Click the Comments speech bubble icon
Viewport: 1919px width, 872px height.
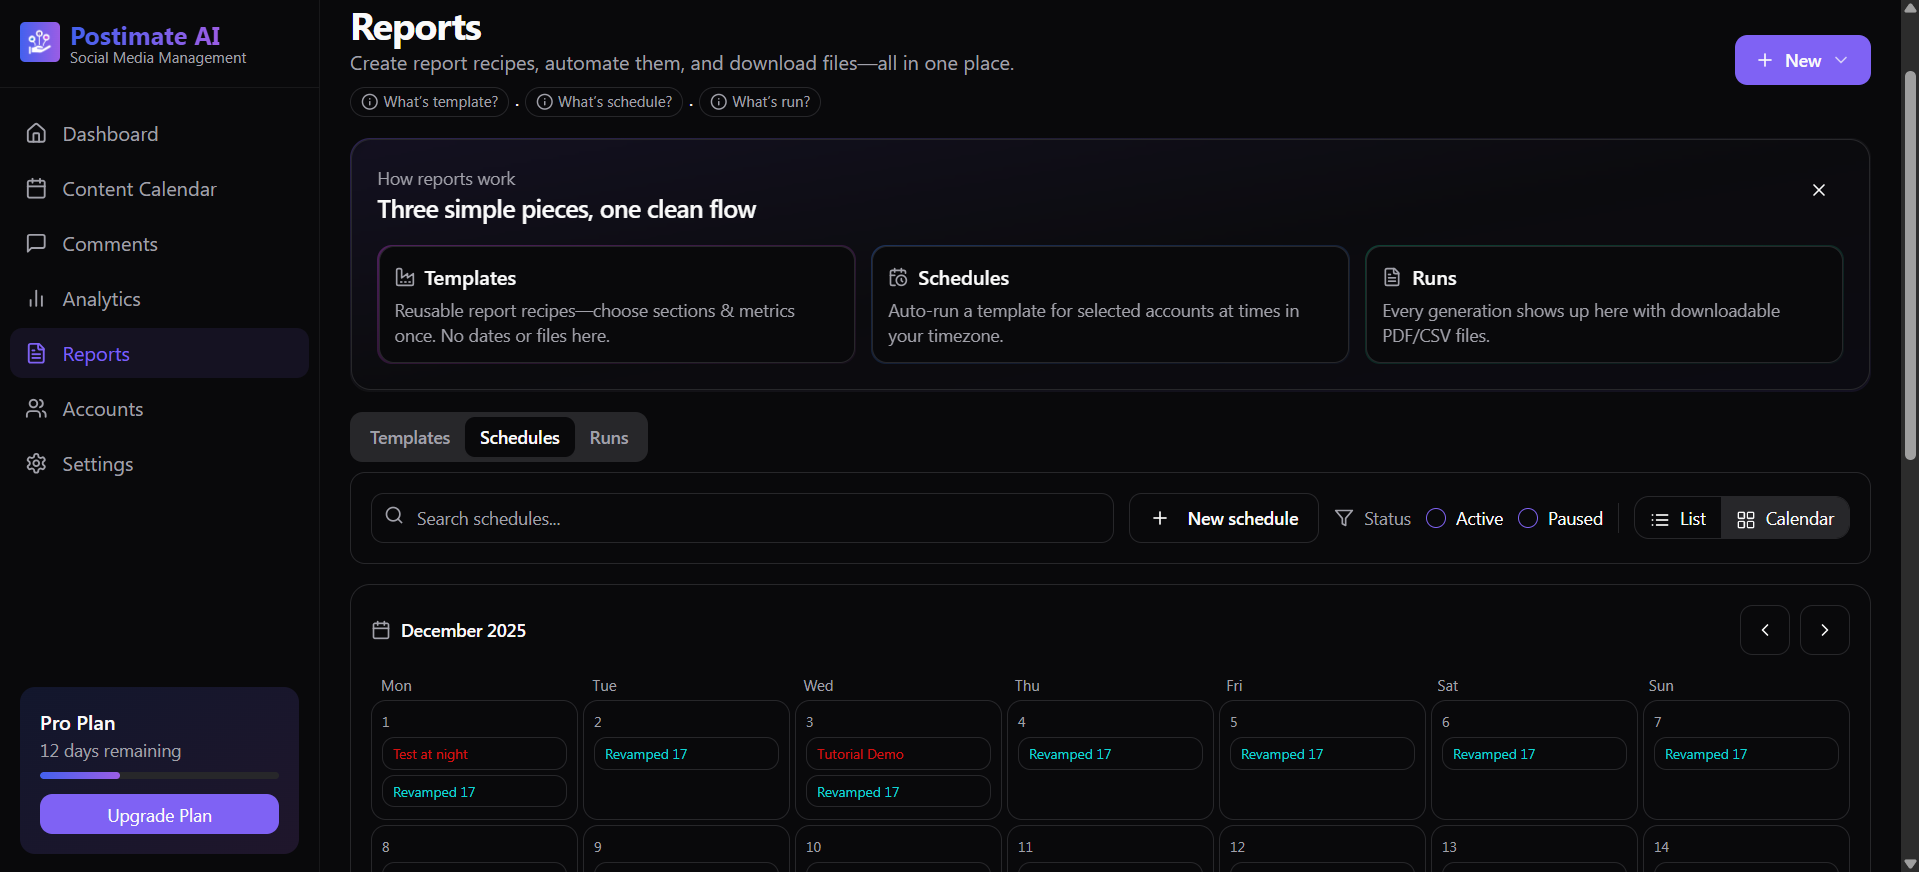(37, 244)
